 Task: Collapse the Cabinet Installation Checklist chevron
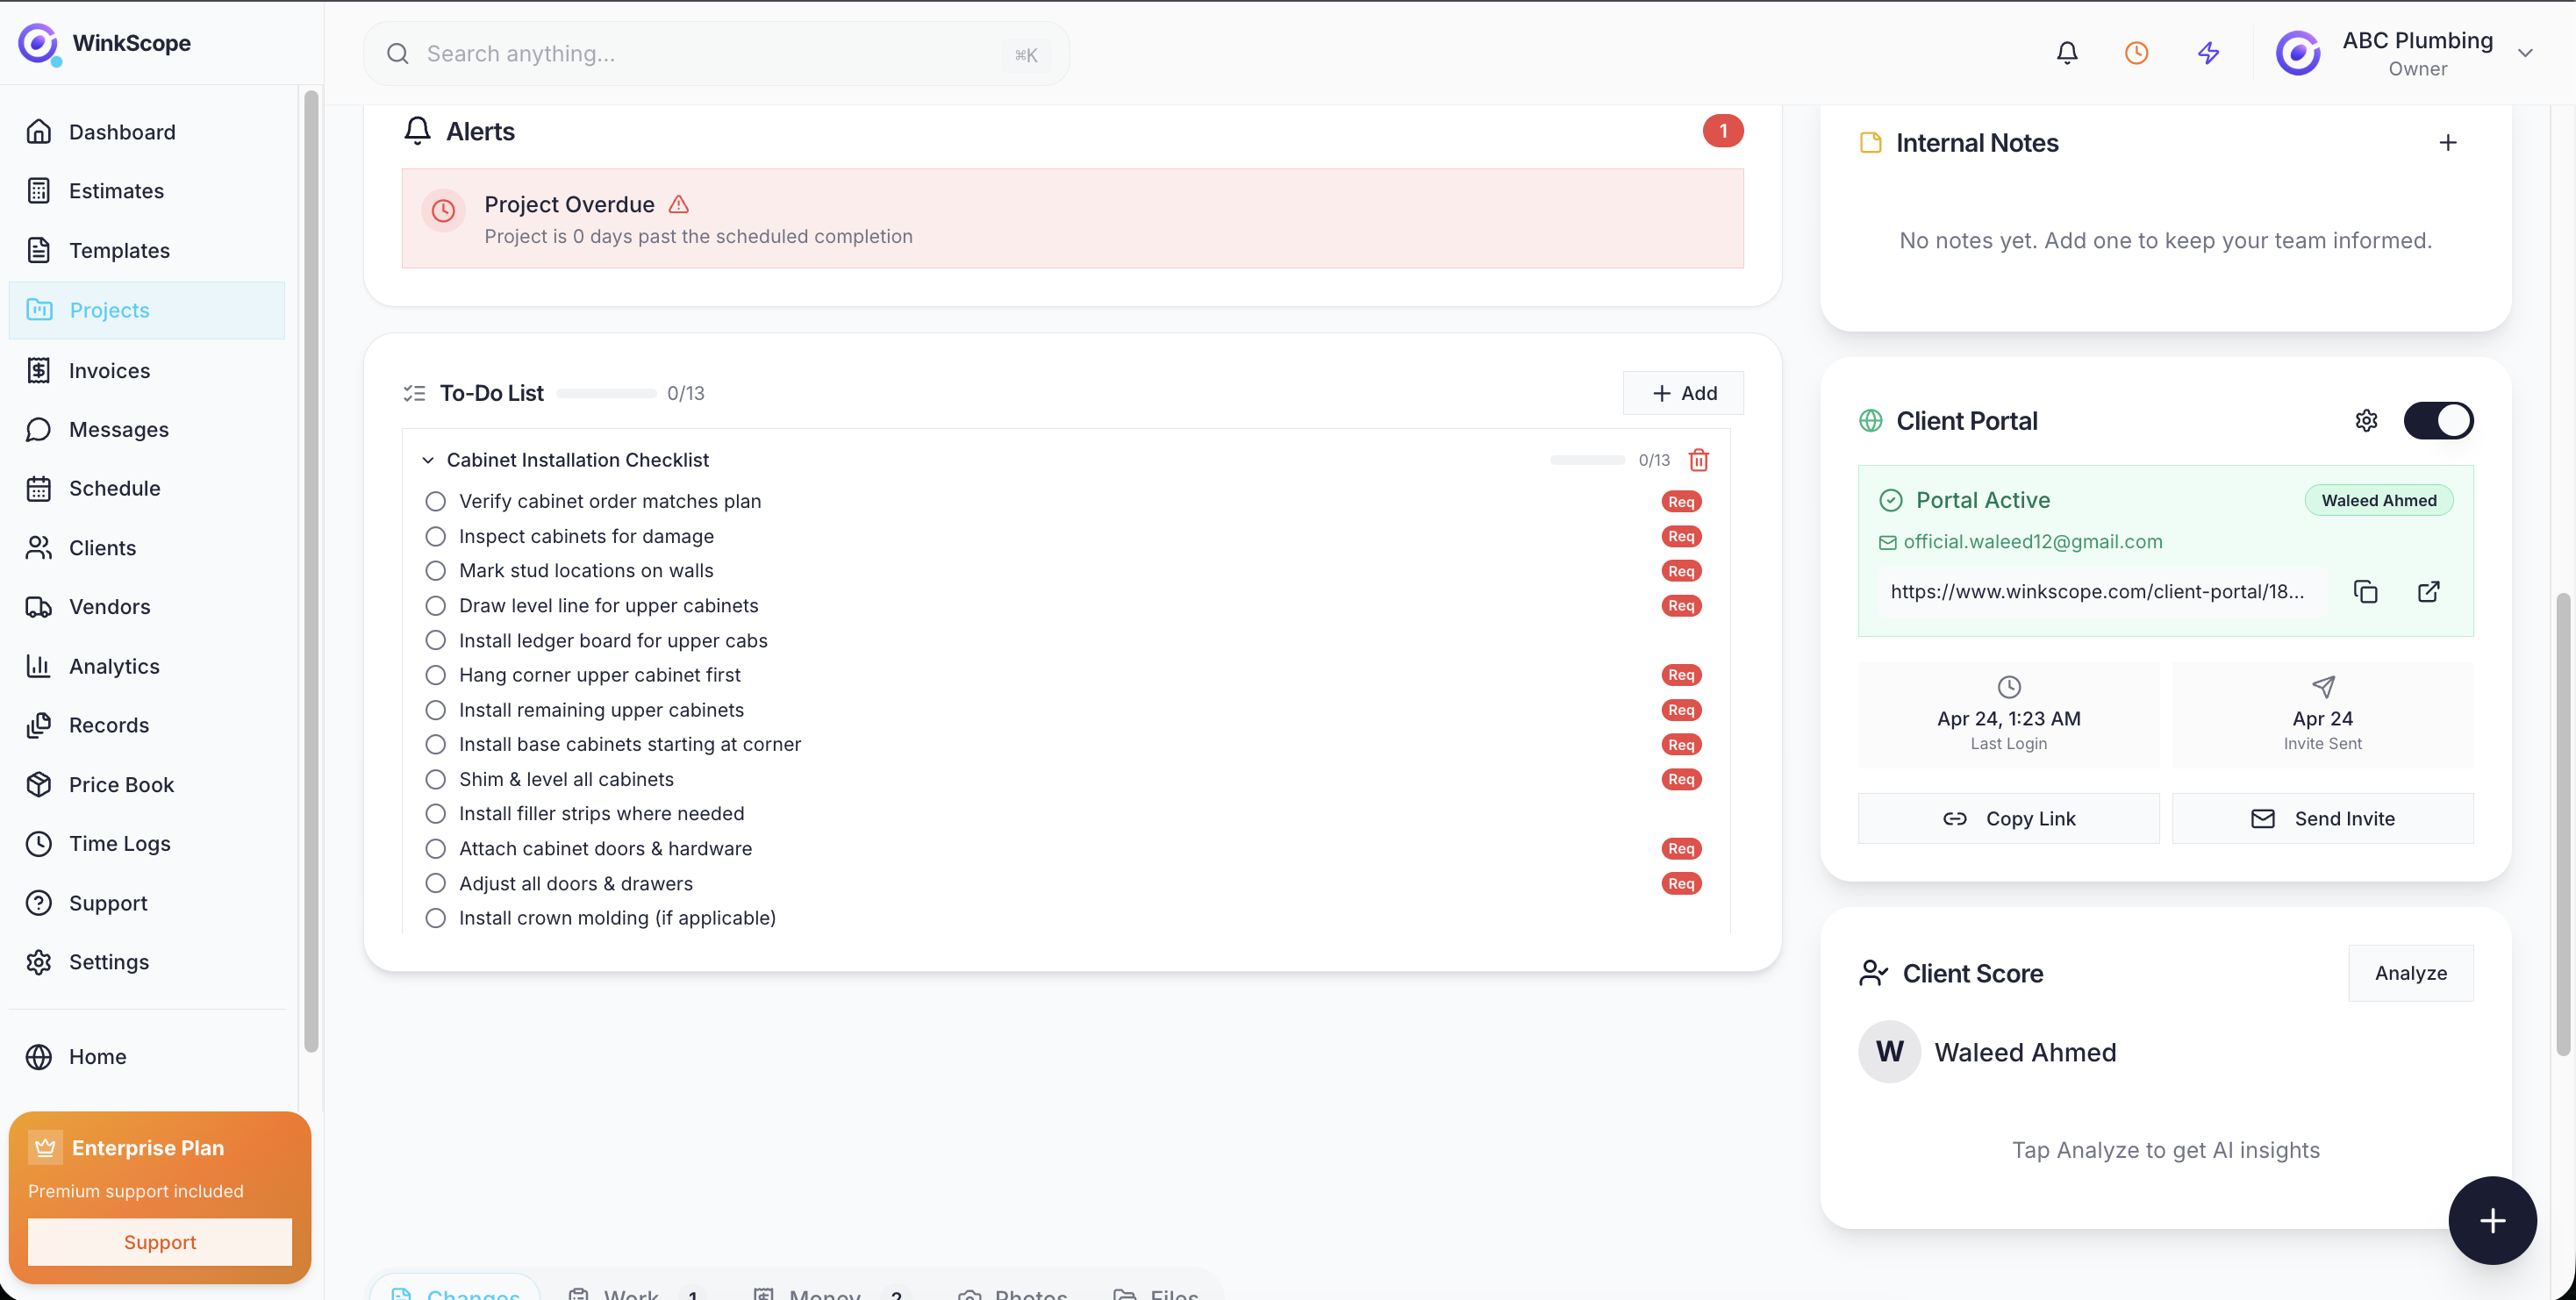(x=427, y=460)
